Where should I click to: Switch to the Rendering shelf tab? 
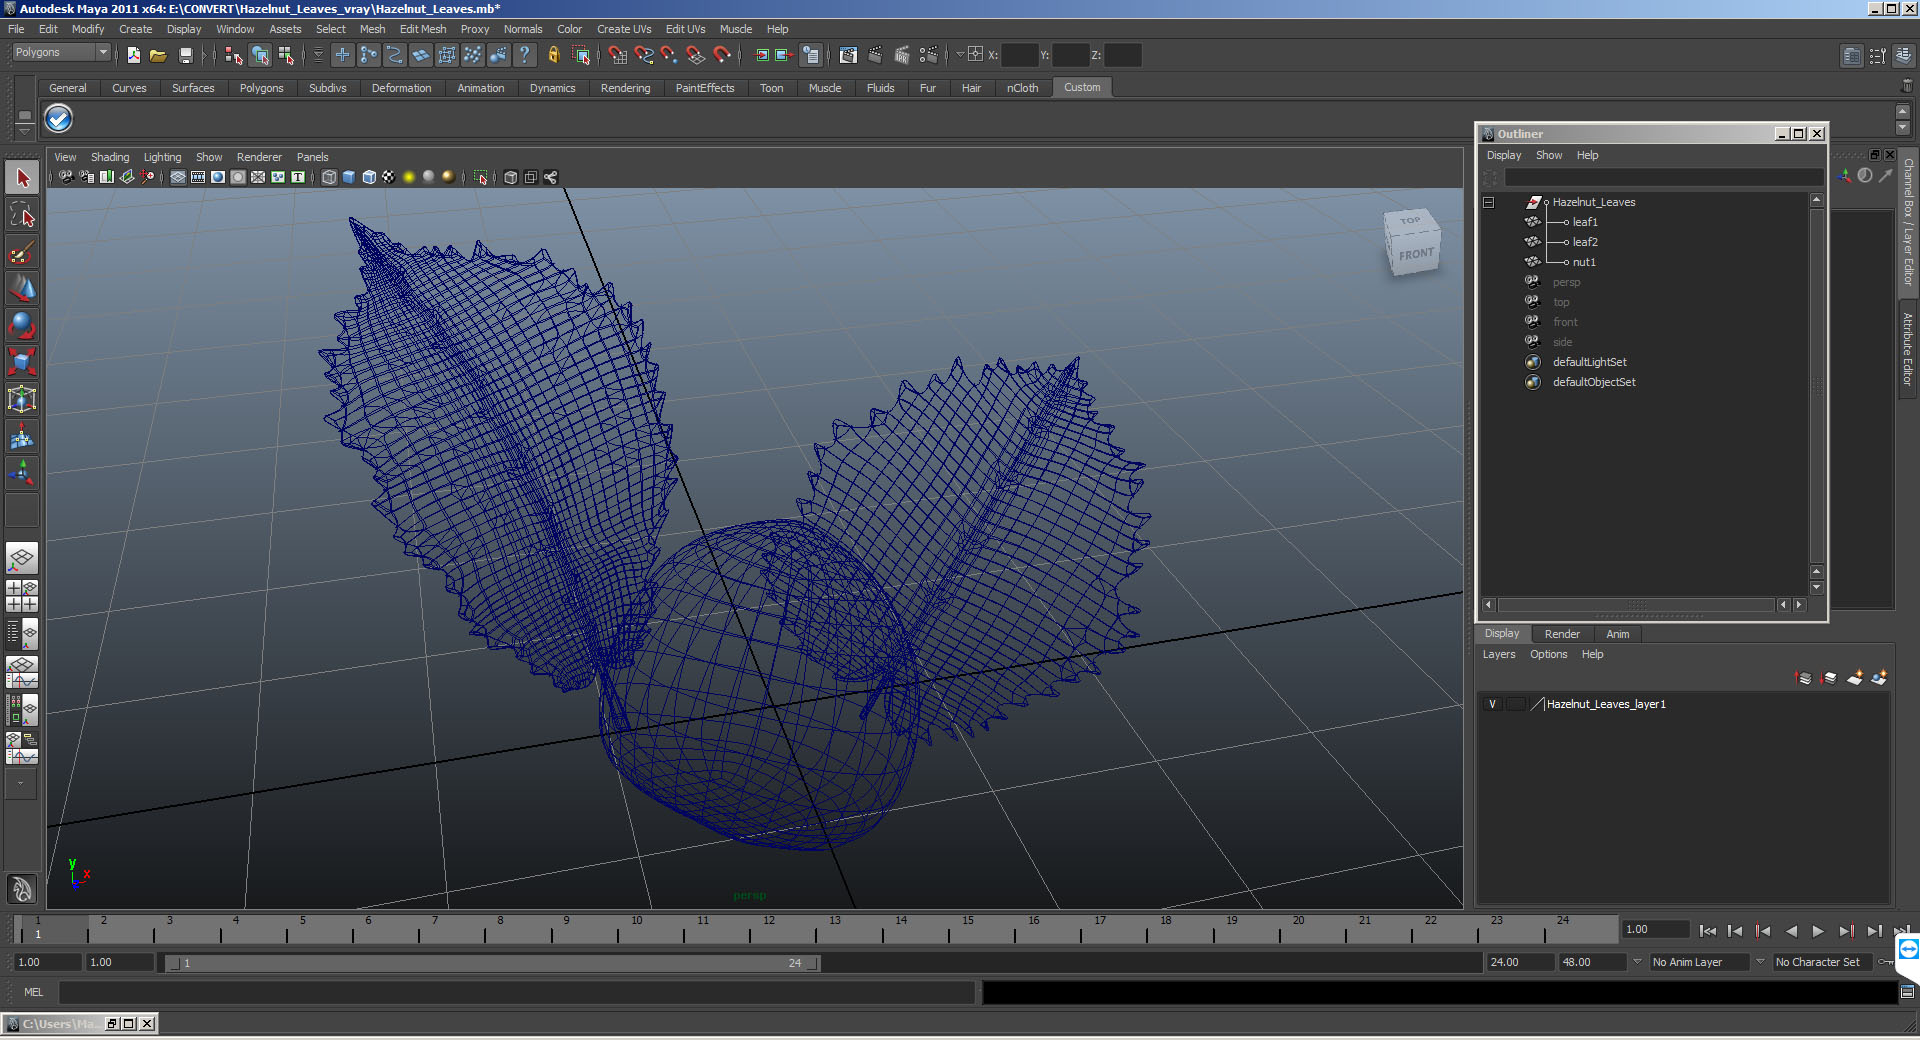625,88
